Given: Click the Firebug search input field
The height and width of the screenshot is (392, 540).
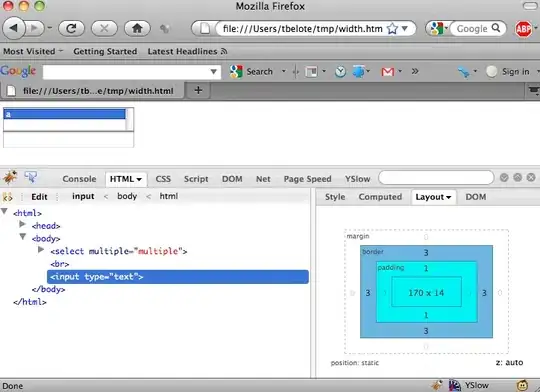Looking at the screenshot, I should [x=436, y=178].
